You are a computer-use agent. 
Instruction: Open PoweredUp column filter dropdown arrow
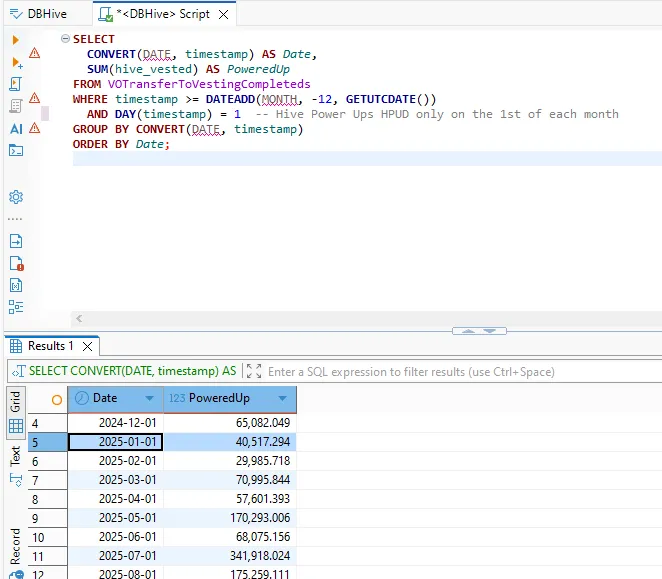click(282, 398)
